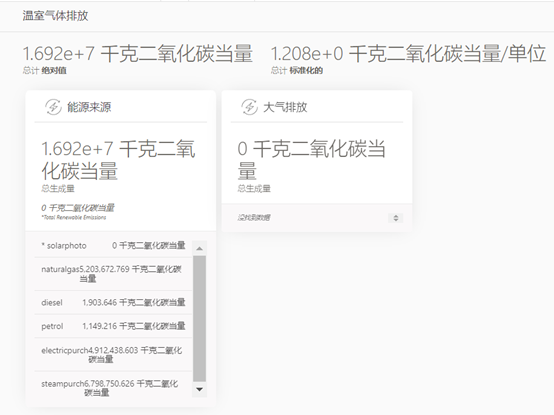Click the 总生成量 label in 能源来源 card
This screenshot has height=415, width=554.
click(x=58, y=188)
